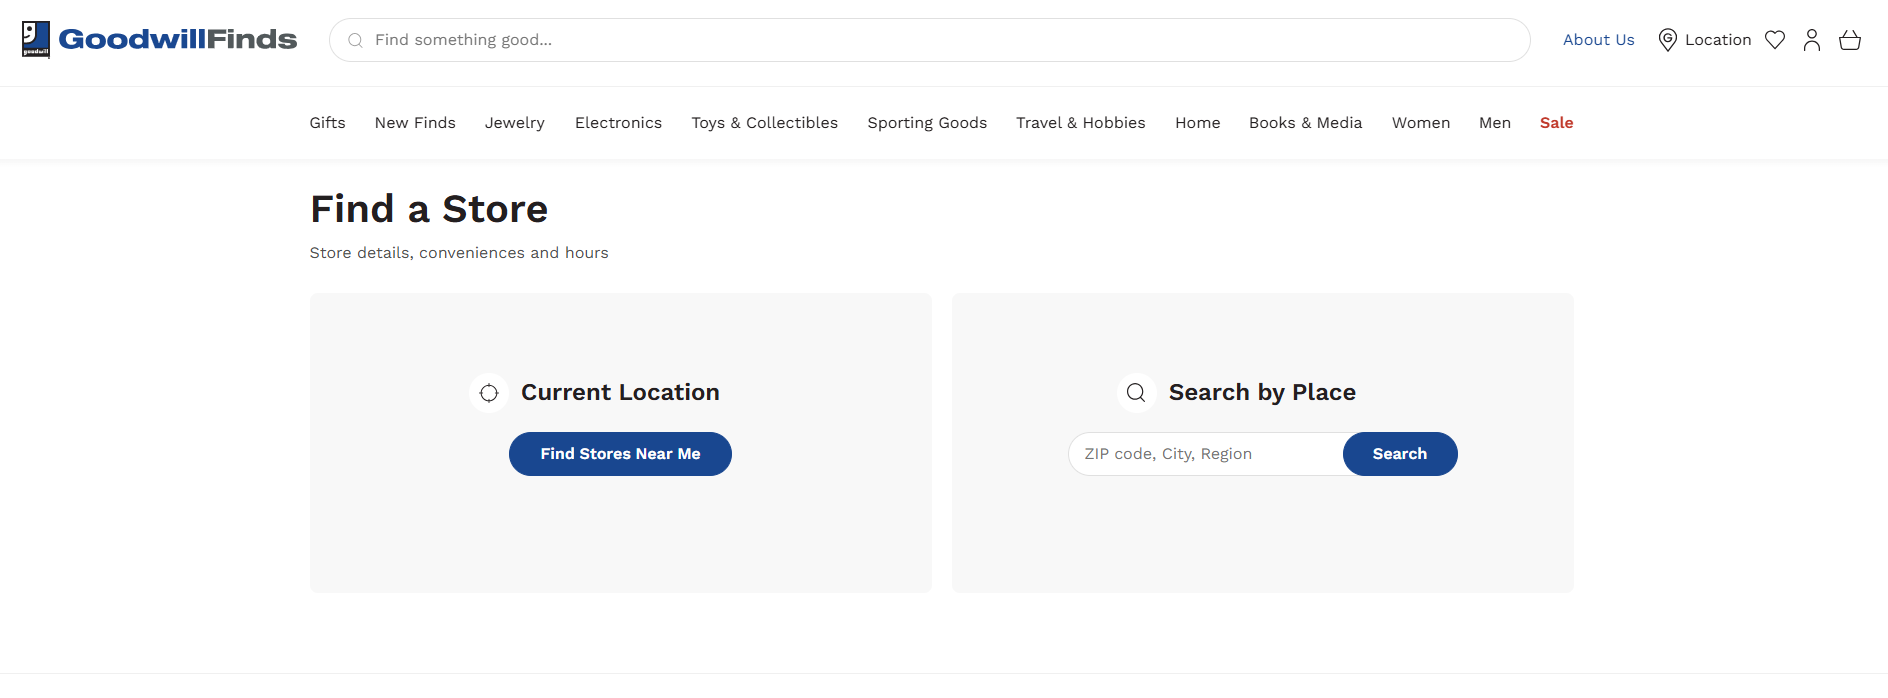Click the Location pin icon
The image size is (1888, 698).
pos(1667,40)
